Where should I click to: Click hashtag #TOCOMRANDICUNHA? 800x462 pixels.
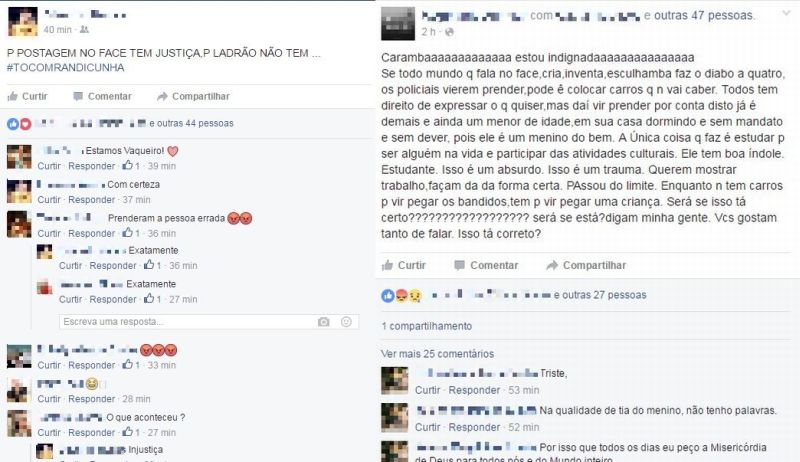pyautogui.click(x=65, y=68)
